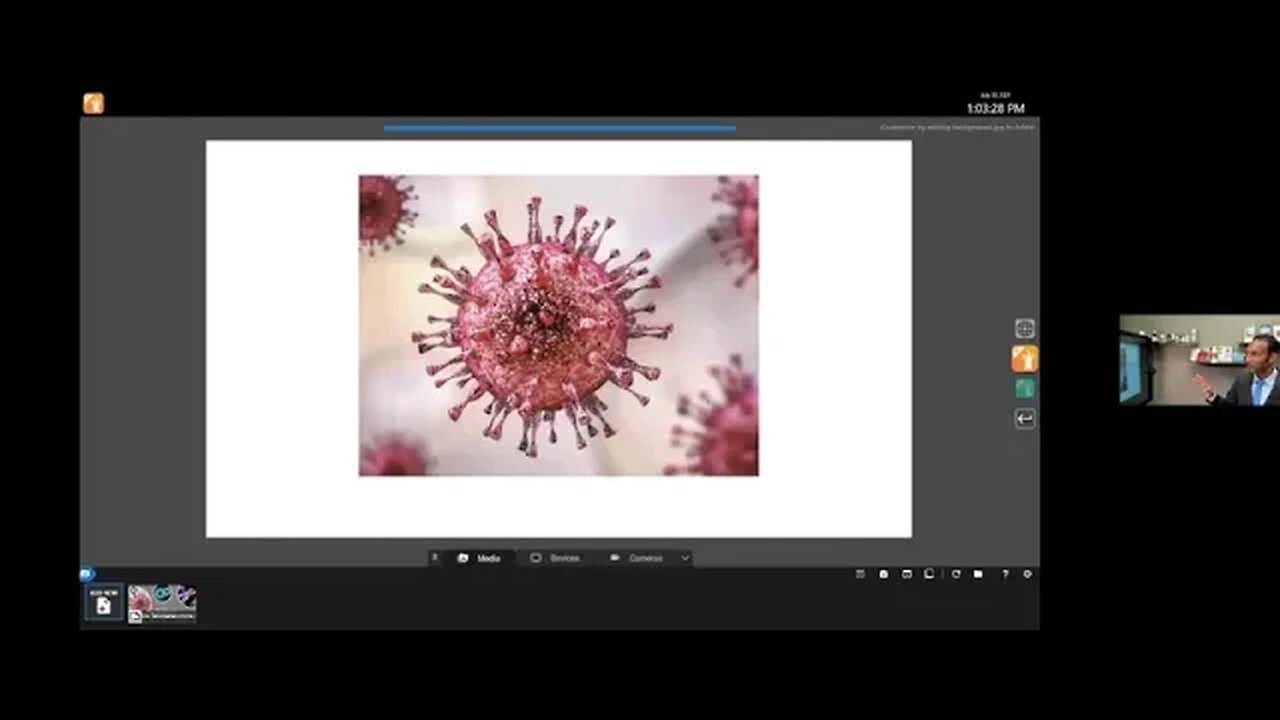Click the blue progress bar above the slide

pyautogui.click(x=560, y=128)
